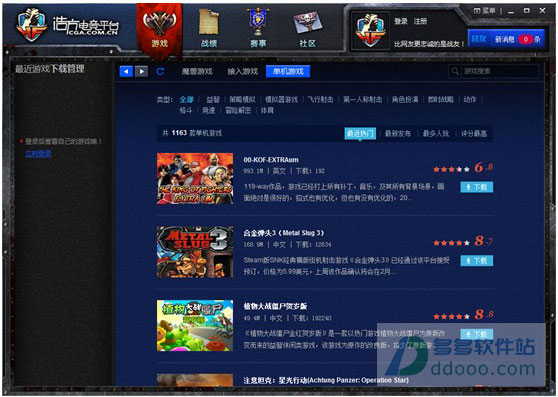Open the 合金弹头3 (Metal Slug 3) title
The height and width of the screenshot is (397, 558).
[x=284, y=233]
